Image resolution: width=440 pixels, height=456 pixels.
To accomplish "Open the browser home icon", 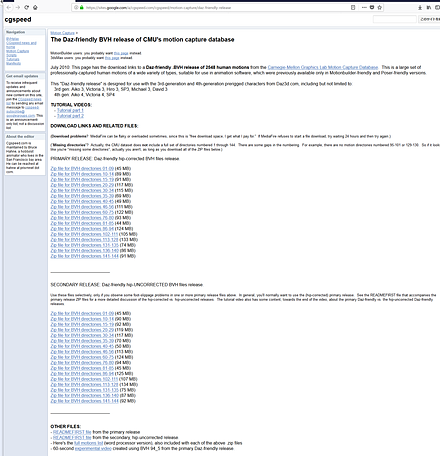I will tap(35, 7).
